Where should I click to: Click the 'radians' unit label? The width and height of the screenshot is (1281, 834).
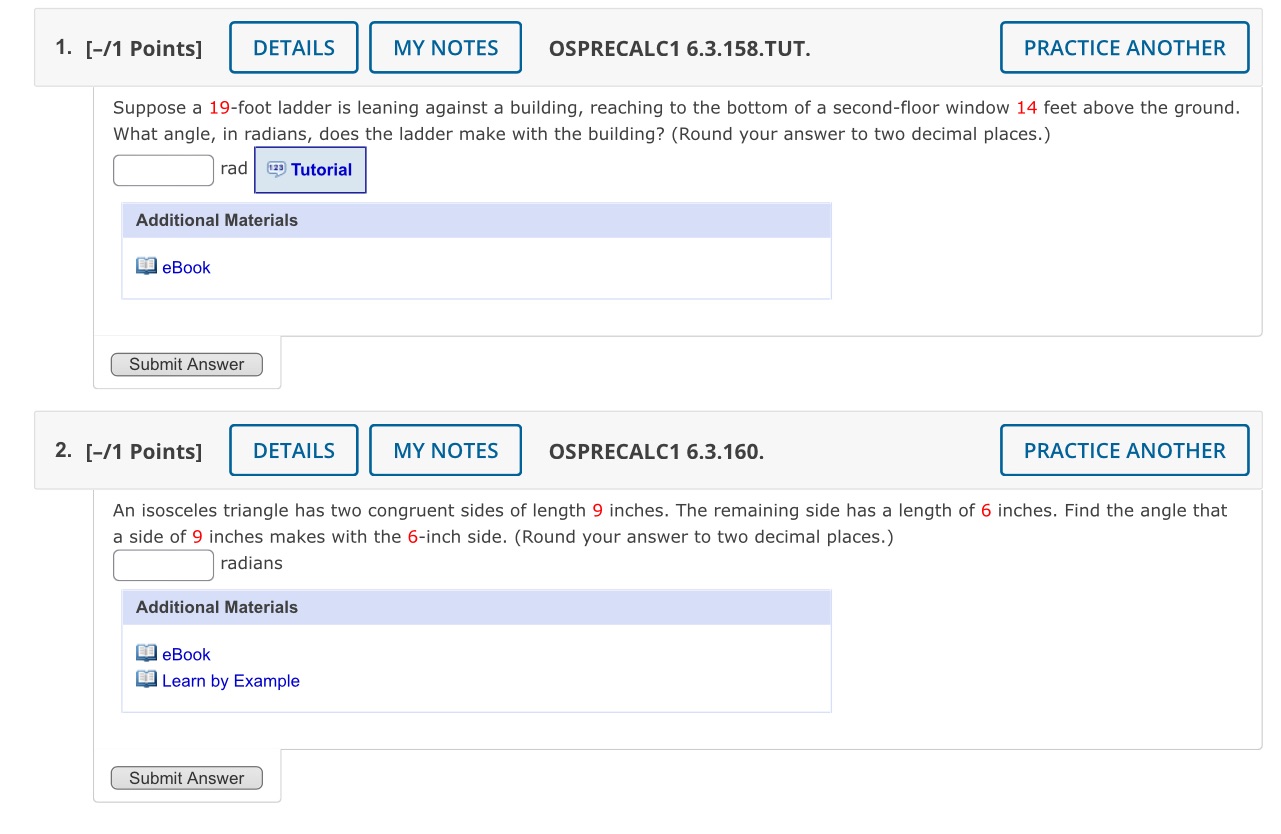pos(252,564)
